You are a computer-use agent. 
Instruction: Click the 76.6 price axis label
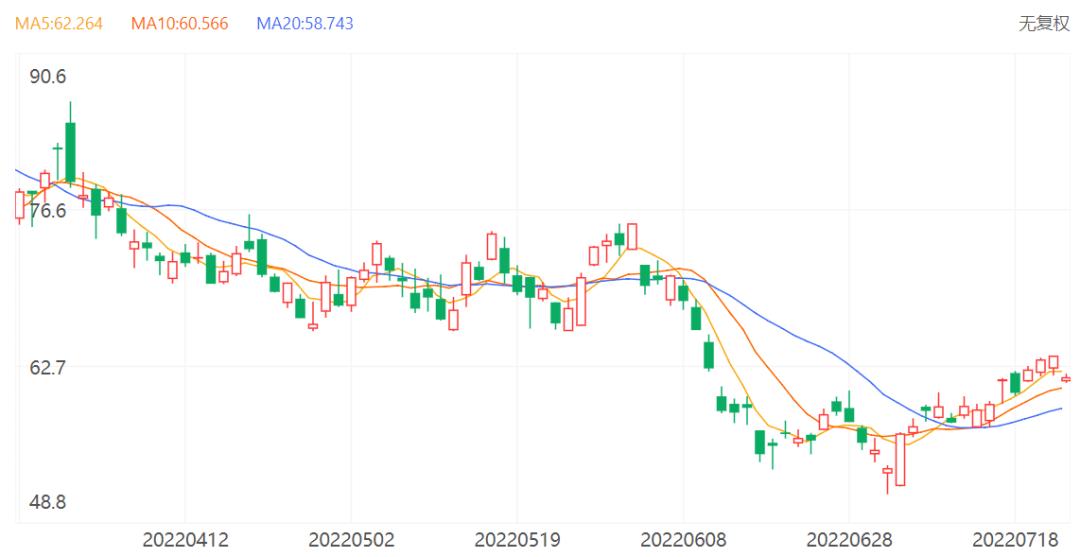point(48,210)
